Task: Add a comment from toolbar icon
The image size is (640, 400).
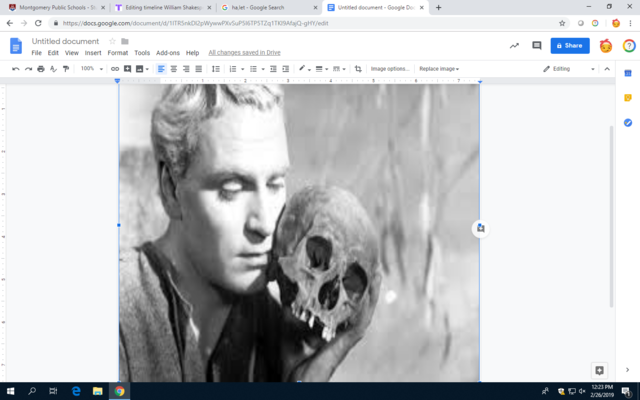Action: 127,69
